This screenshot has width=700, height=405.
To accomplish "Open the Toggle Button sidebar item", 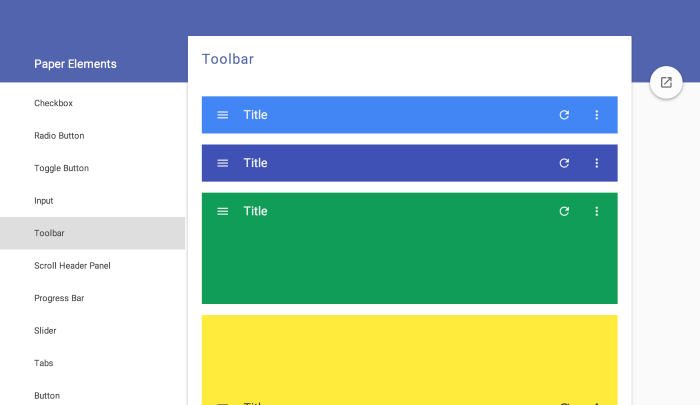I will coord(92,168).
